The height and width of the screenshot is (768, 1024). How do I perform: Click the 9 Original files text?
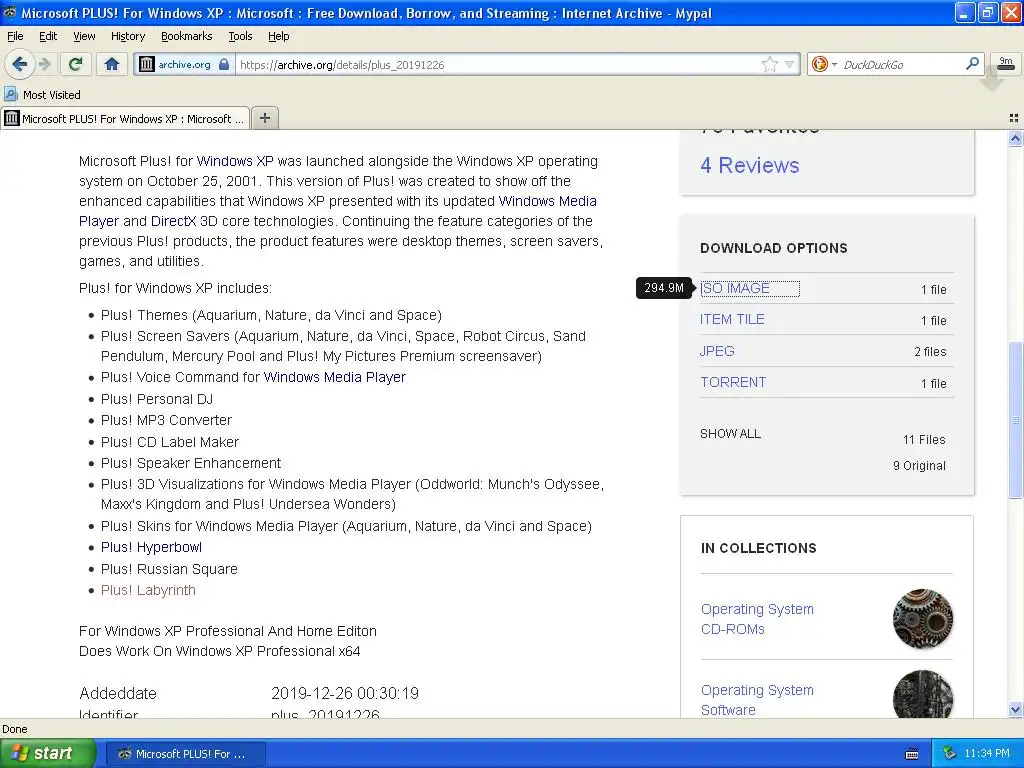coord(919,466)
